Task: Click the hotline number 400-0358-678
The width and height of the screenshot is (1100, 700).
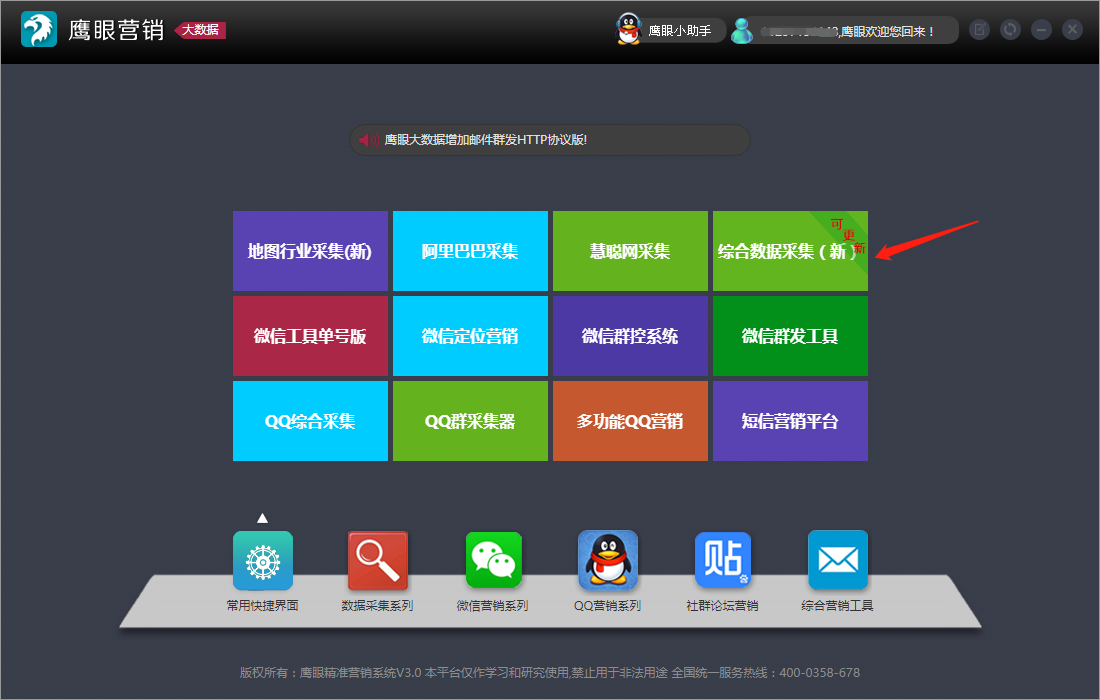Action: pyautogui.click(x=819, y=673)
